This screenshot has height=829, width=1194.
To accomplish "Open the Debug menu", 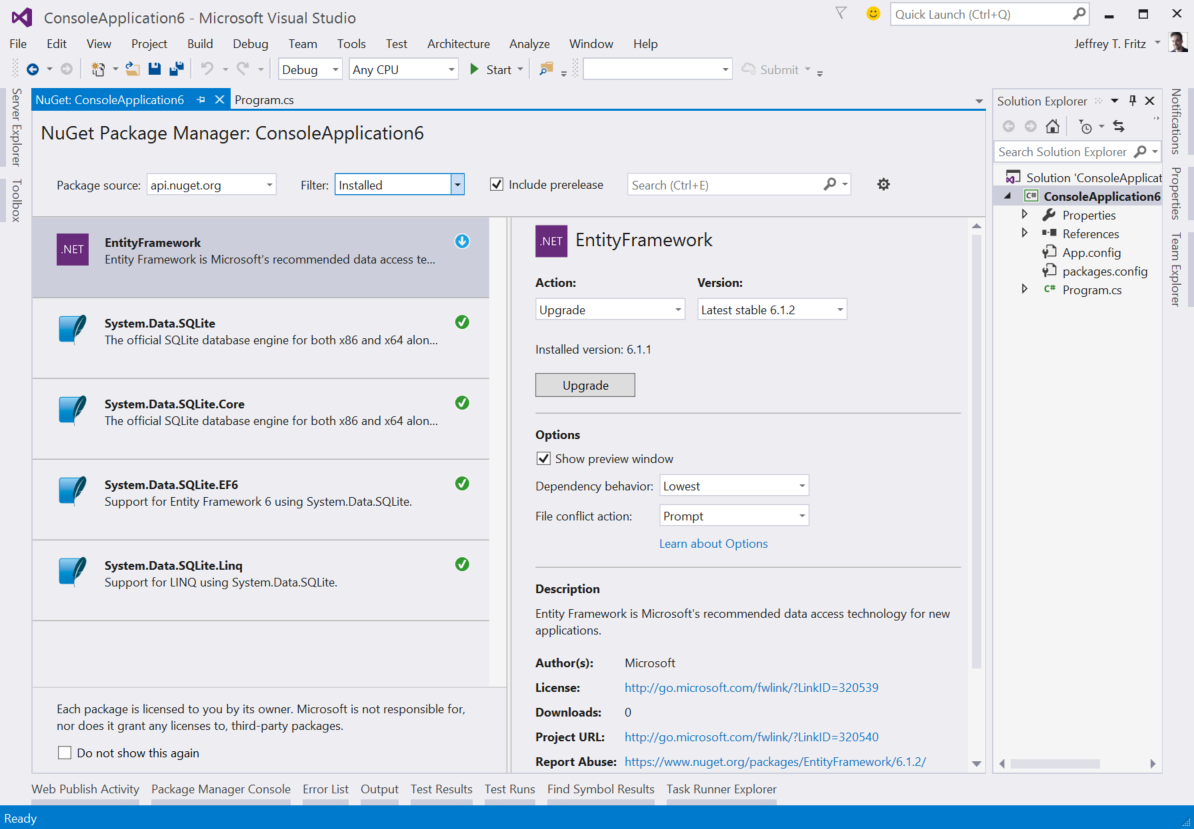I will (x=250, y=43).
